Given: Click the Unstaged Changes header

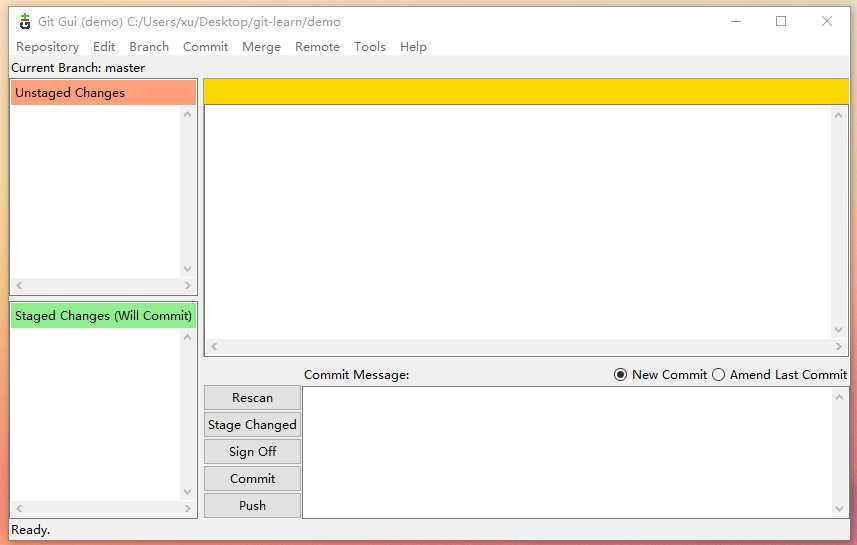Looking at the screenshot, I should coord(103,92).
